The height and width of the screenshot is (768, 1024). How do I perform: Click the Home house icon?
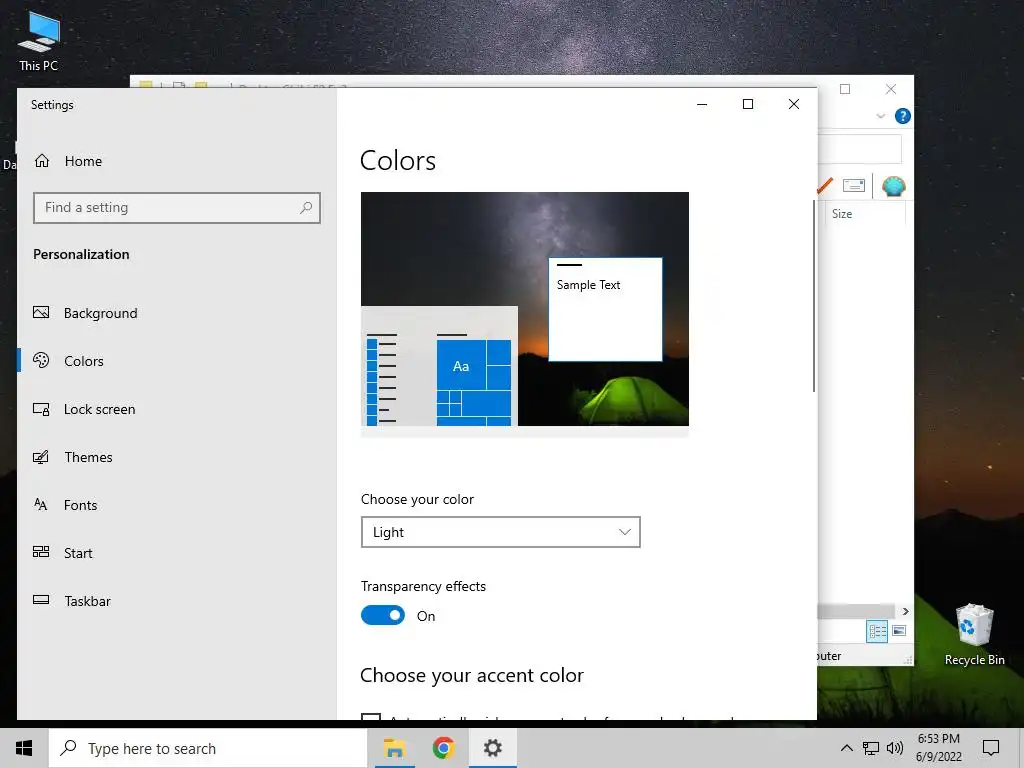[42, 161]
